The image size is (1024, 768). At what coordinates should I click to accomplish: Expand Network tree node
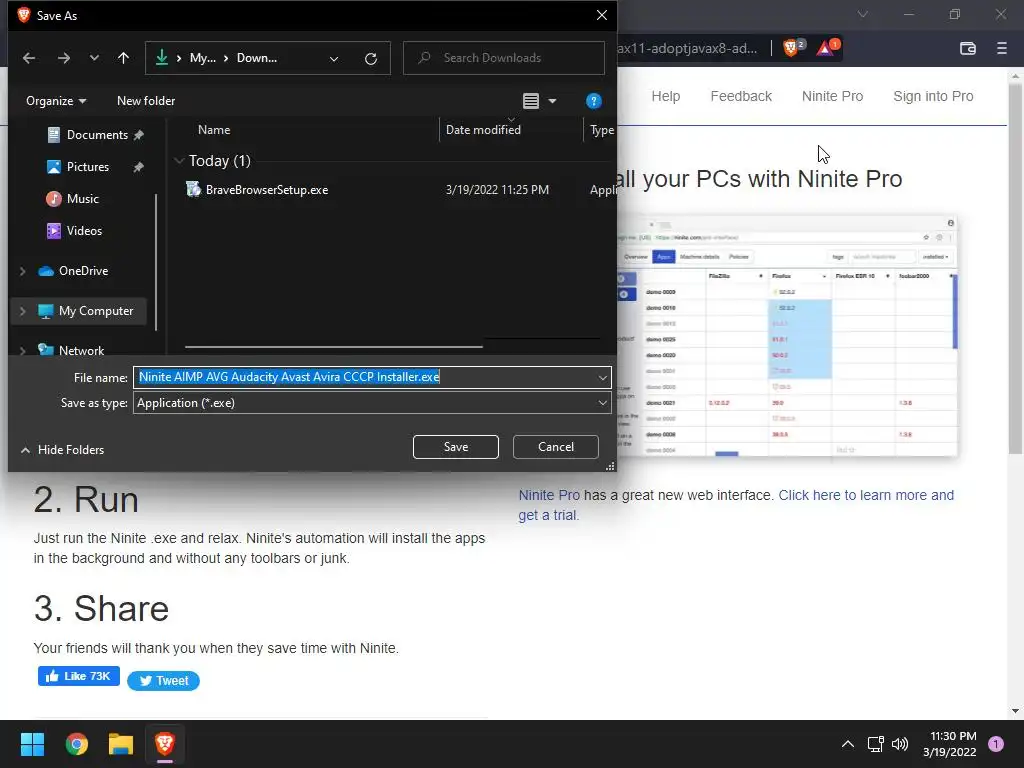23,351
